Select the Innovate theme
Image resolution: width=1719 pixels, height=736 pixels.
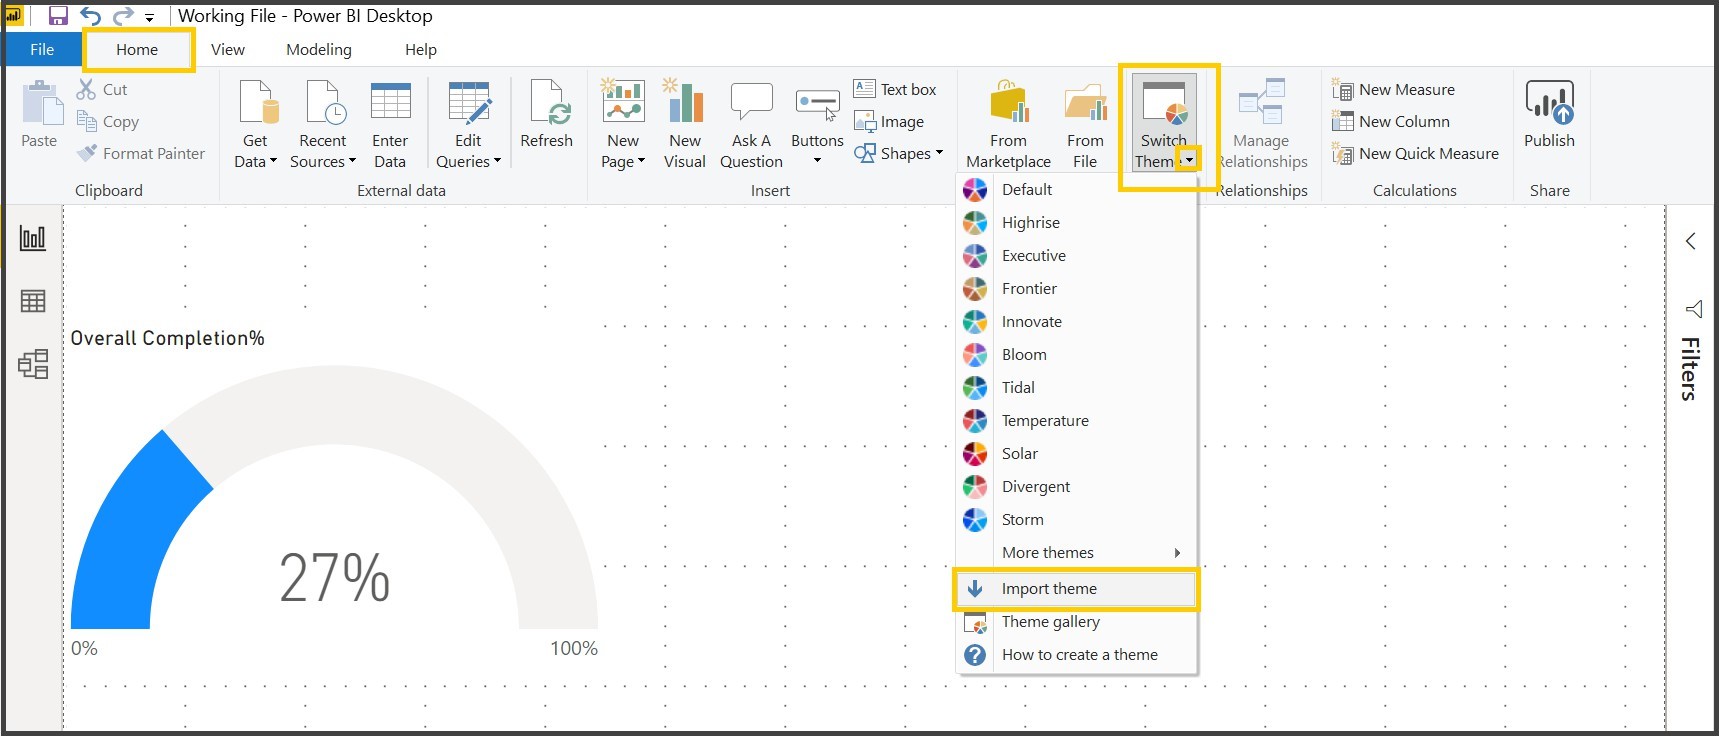(x=1077, y=321)
